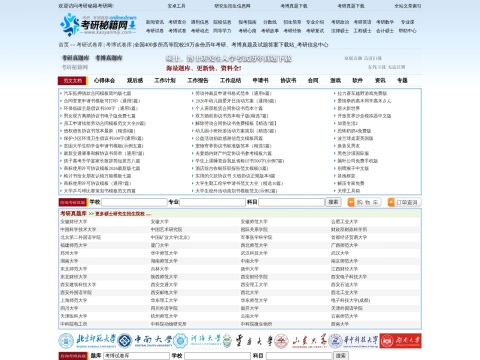Open 厦门大学 in university list

click(x=160, y=245)
